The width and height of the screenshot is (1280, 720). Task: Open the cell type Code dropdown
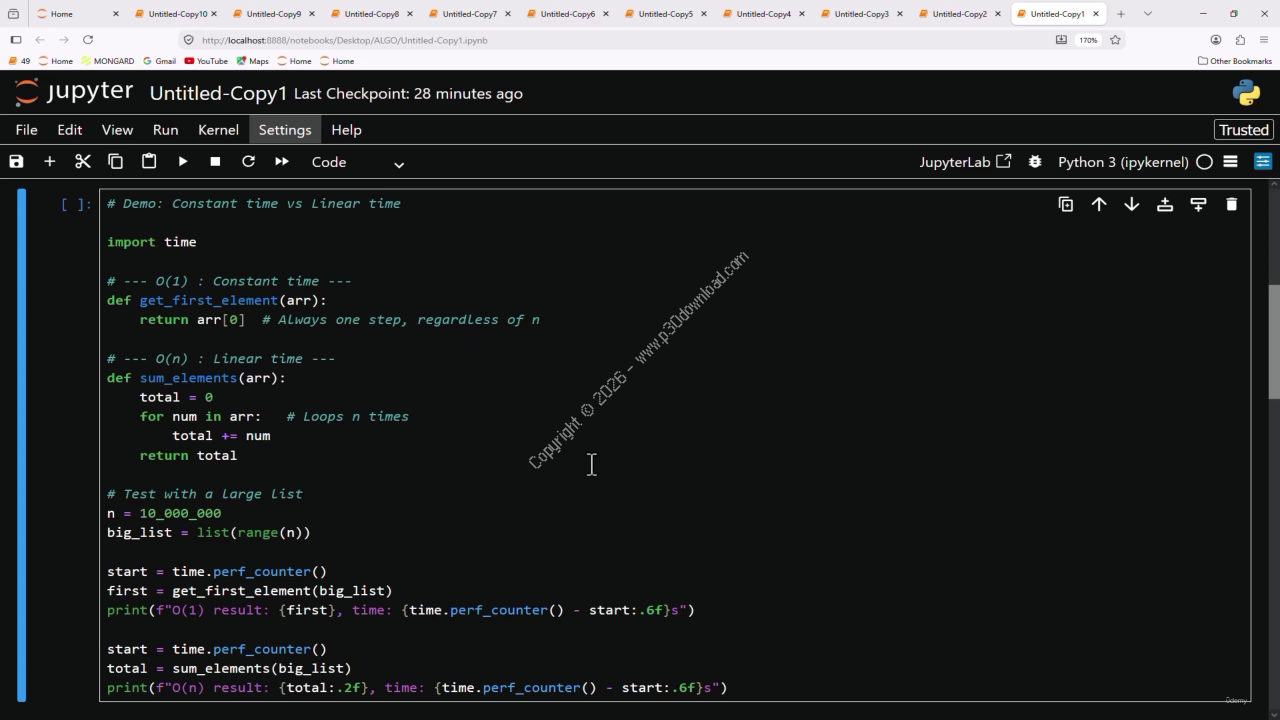[357, 162]
